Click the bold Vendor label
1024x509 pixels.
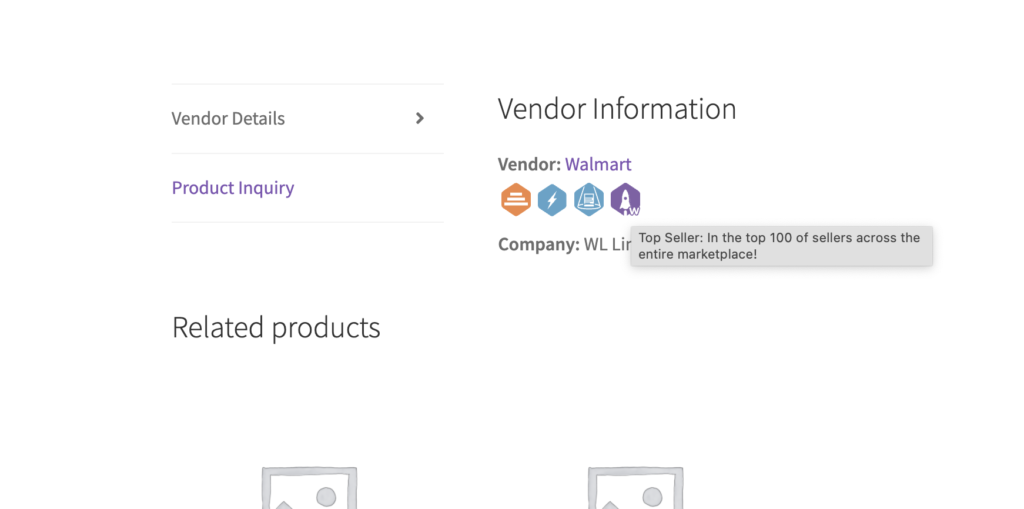pyautogui.click(x=529, y=164)
